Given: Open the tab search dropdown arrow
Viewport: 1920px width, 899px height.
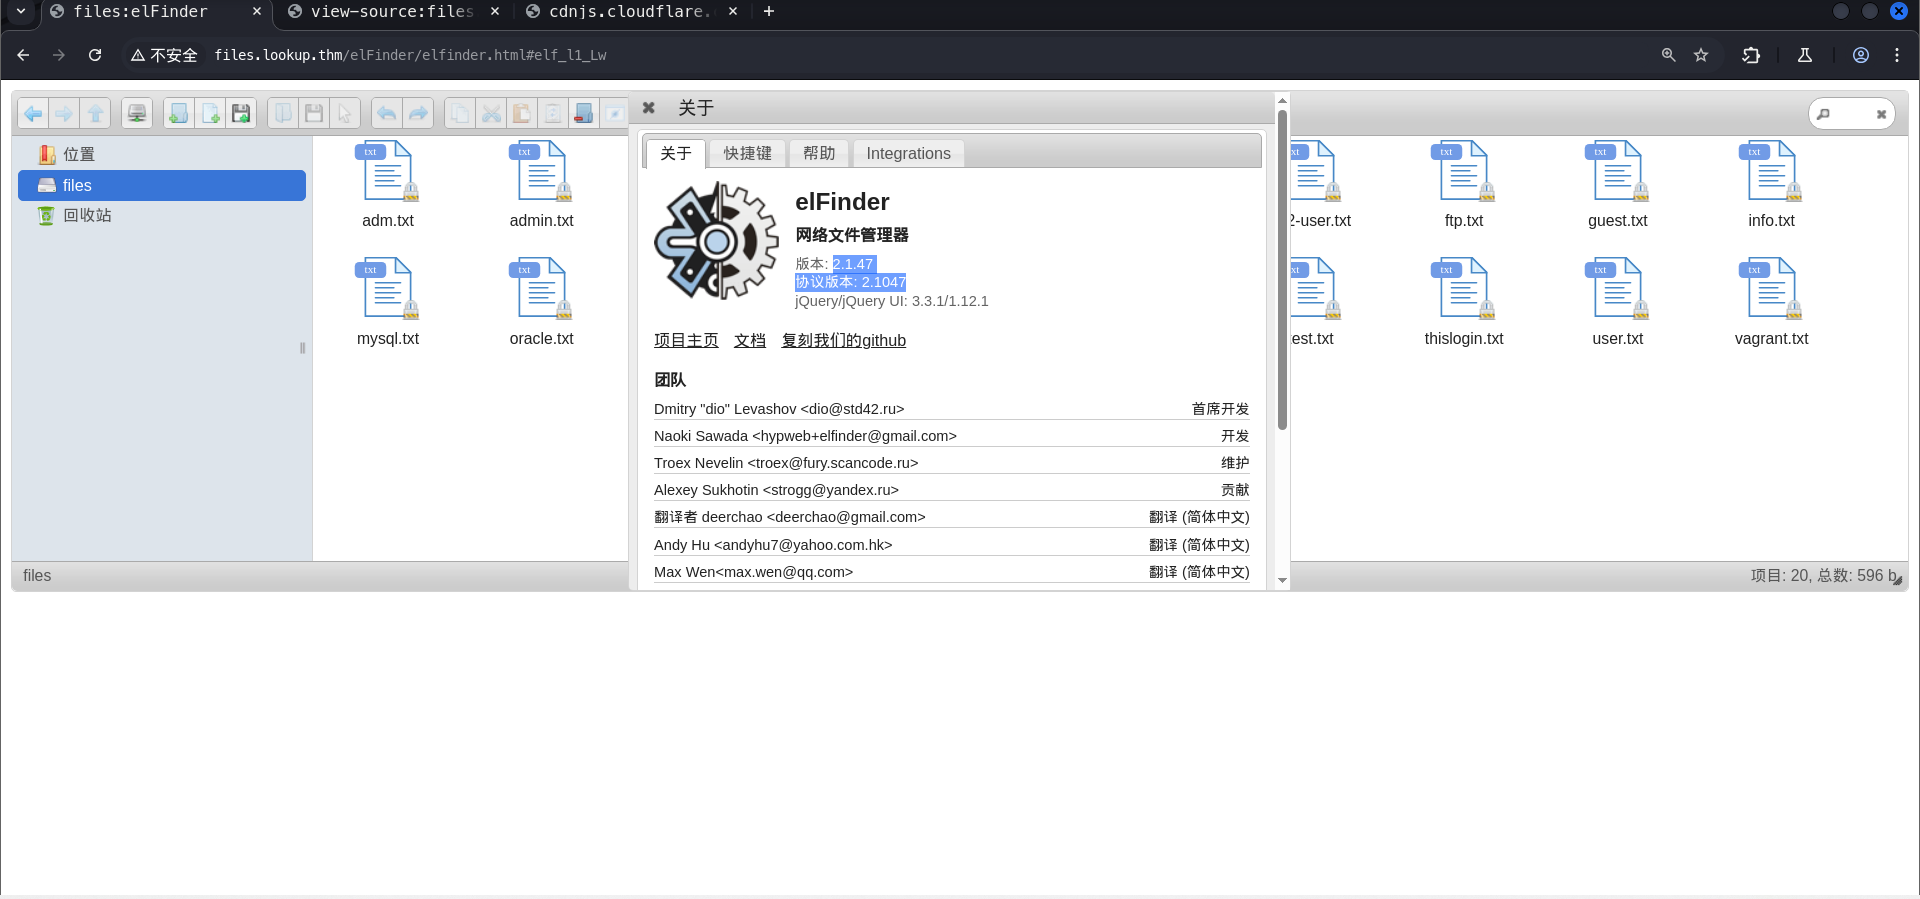Looking at the screenshot, I should [x=21, y=12].
